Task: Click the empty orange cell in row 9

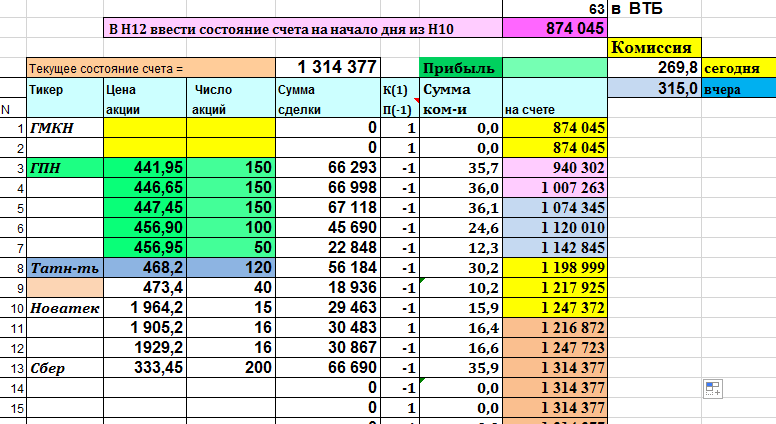Action: tap(65, 287)
